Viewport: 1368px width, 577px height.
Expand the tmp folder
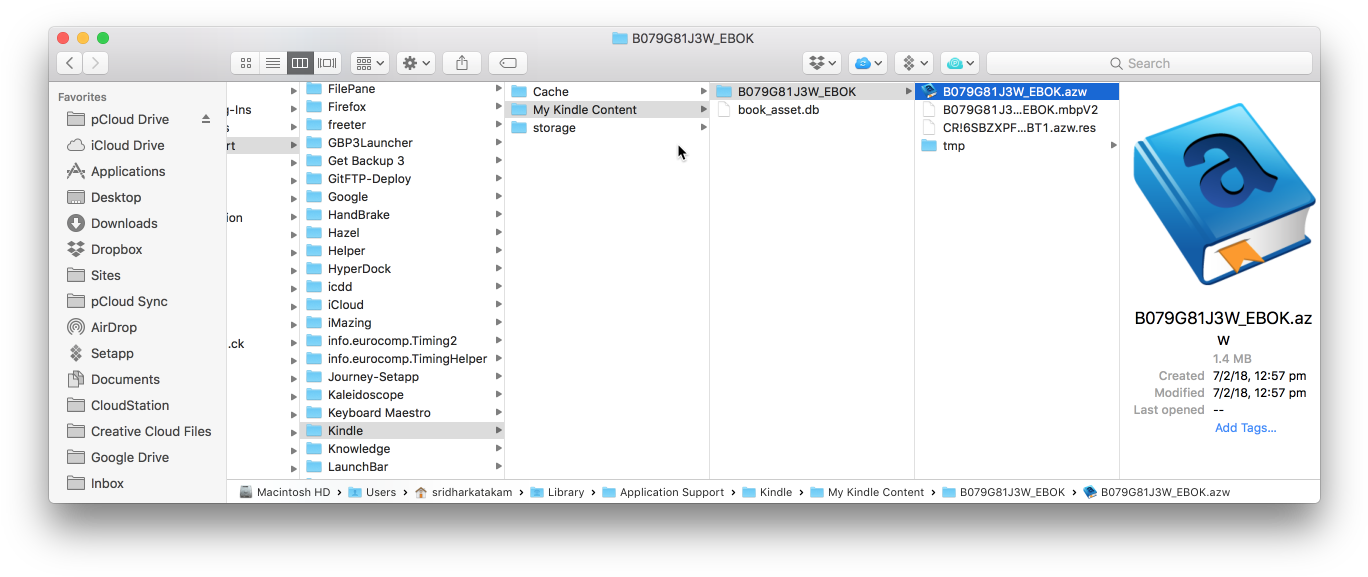coord(1113,146)
